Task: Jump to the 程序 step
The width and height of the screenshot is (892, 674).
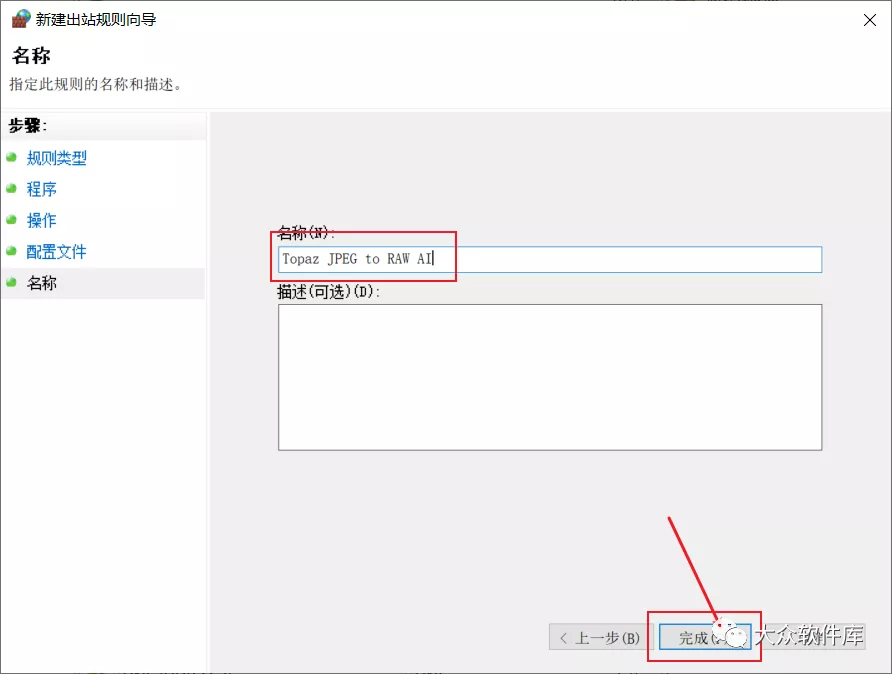Action: click(x=42, y=189)
